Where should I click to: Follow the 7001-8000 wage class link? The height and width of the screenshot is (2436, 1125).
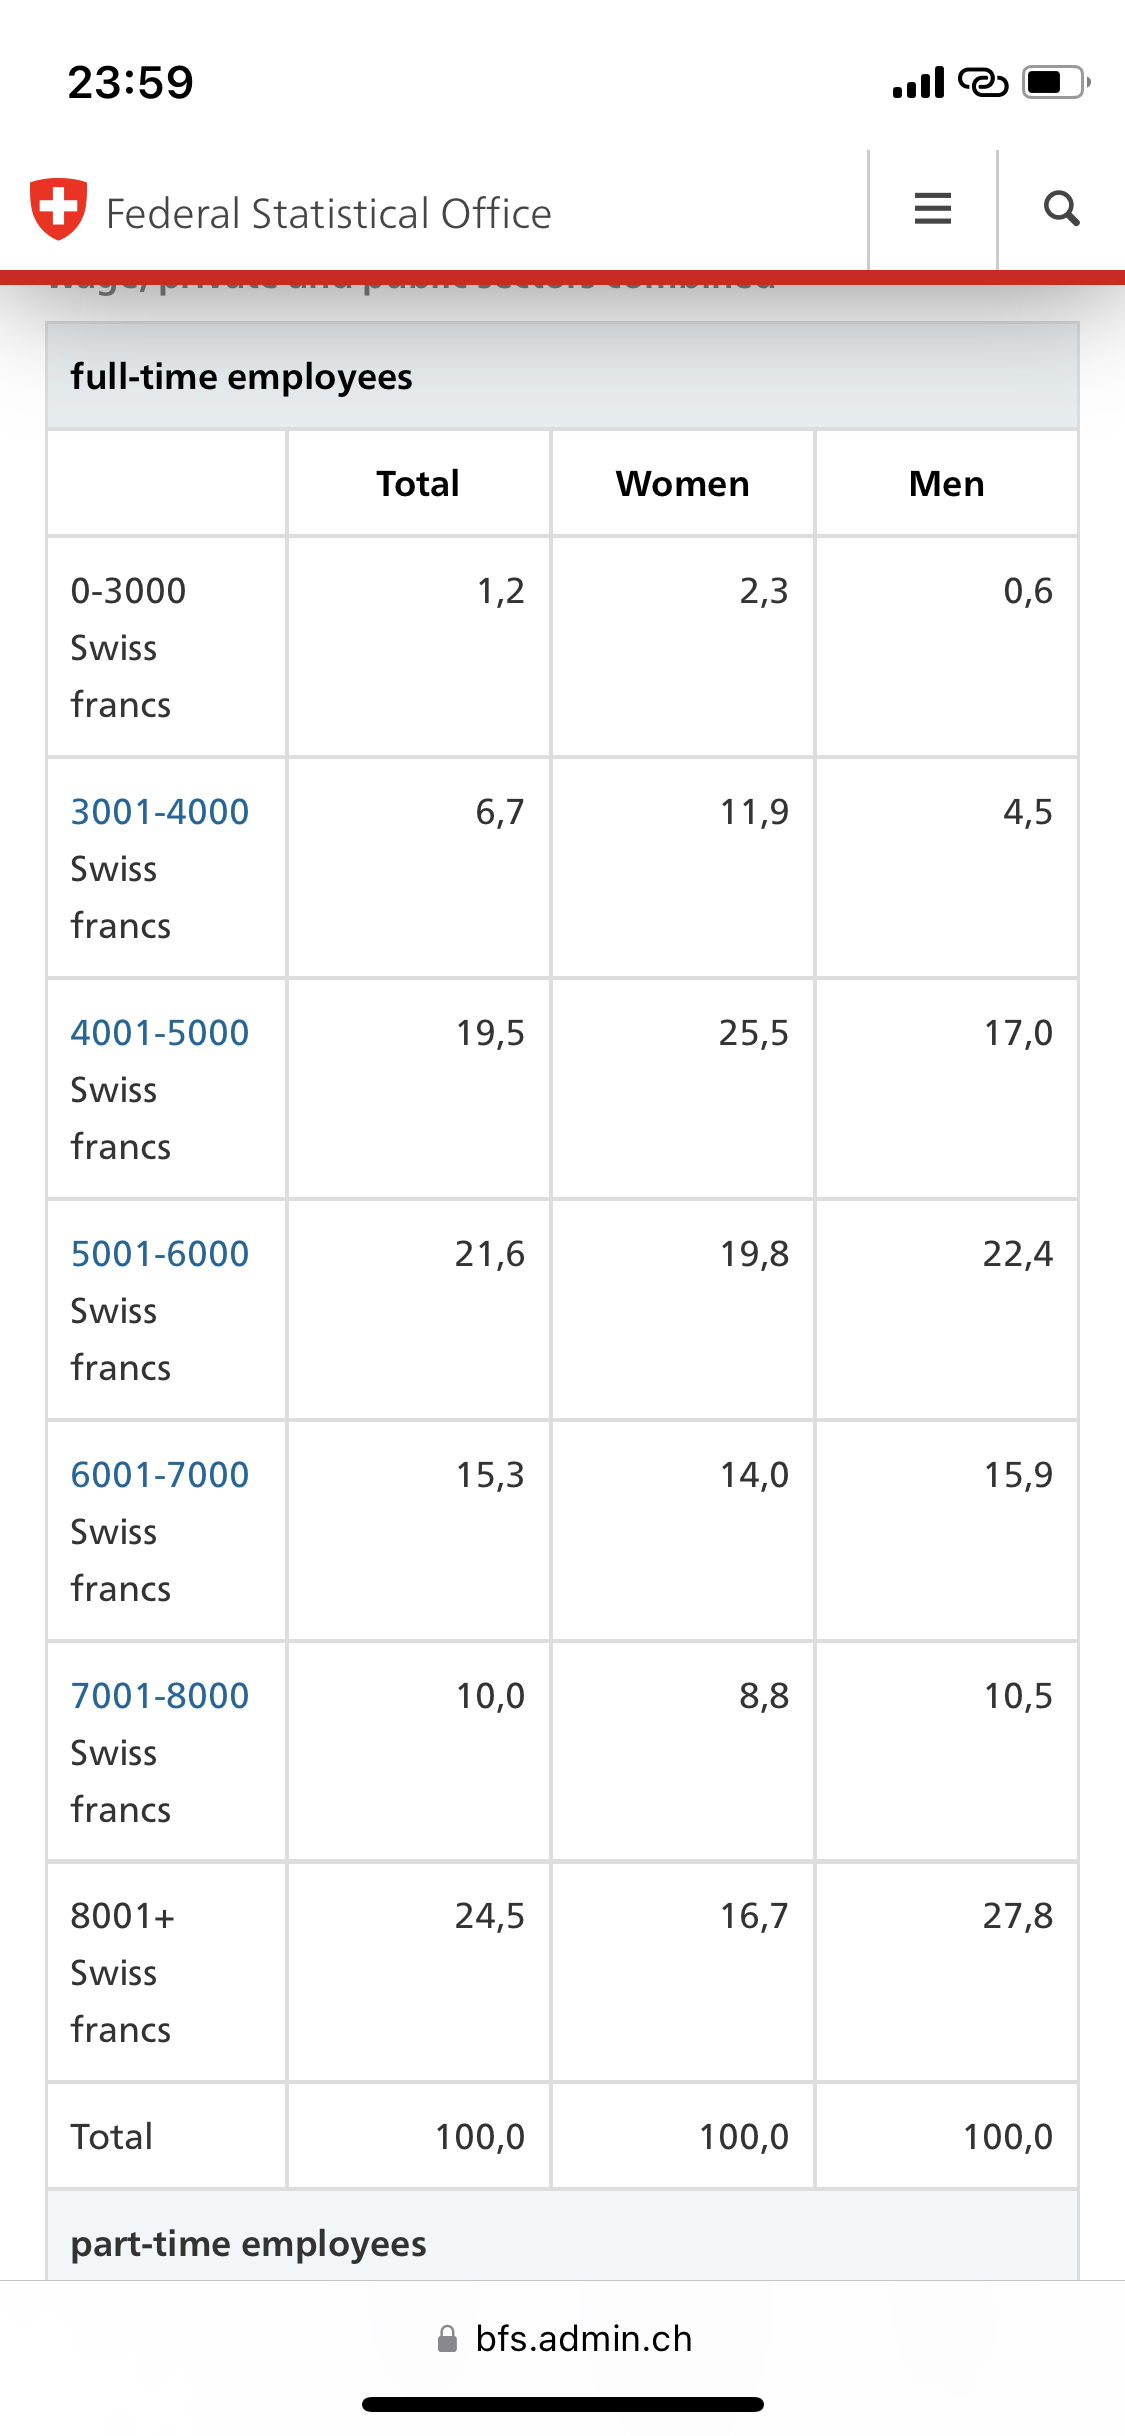160,1696
